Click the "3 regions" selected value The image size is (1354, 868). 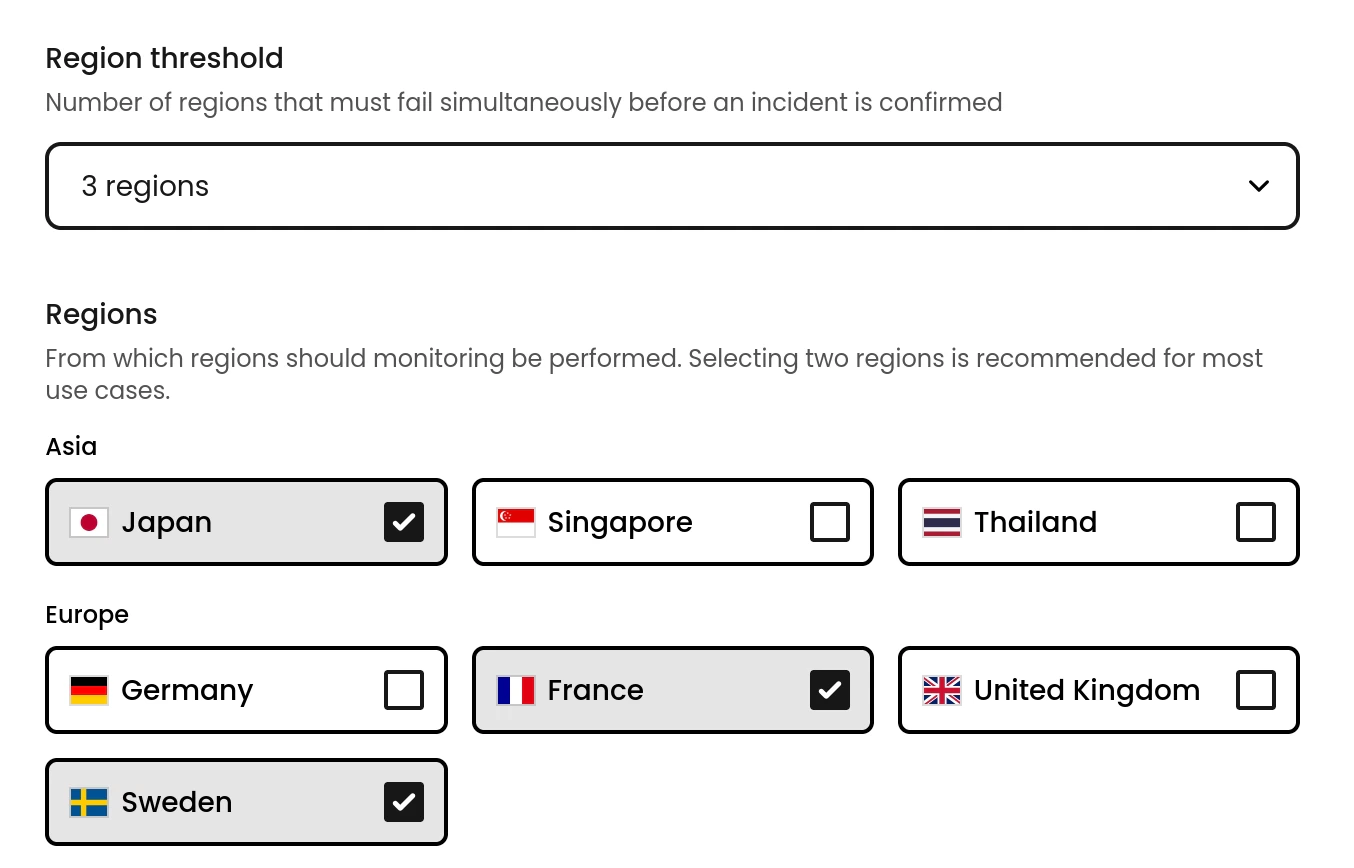(145, 186)
